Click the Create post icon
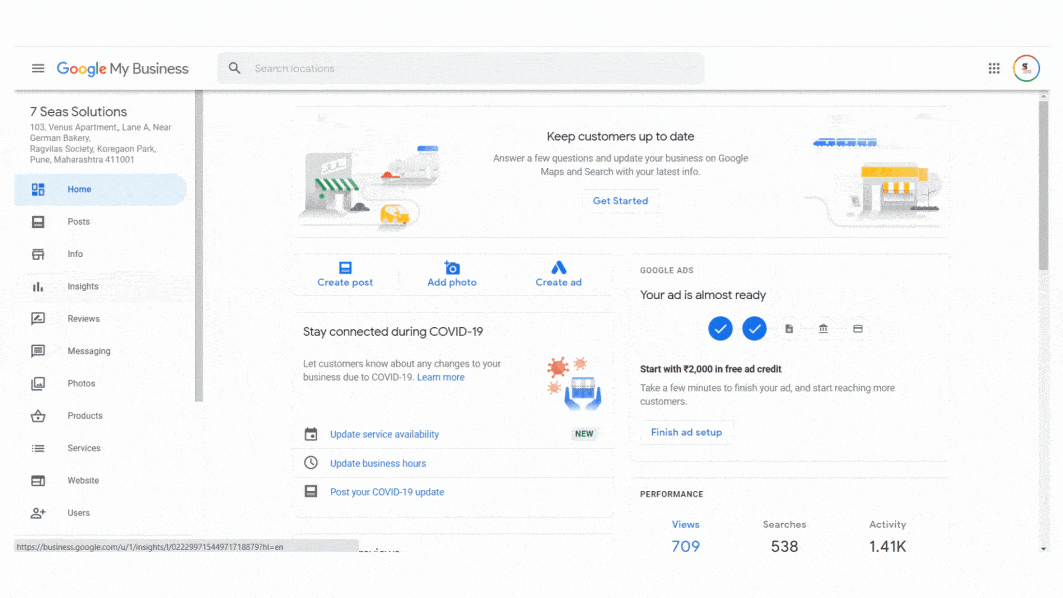 pyautogui.click(x=345, y=268)
